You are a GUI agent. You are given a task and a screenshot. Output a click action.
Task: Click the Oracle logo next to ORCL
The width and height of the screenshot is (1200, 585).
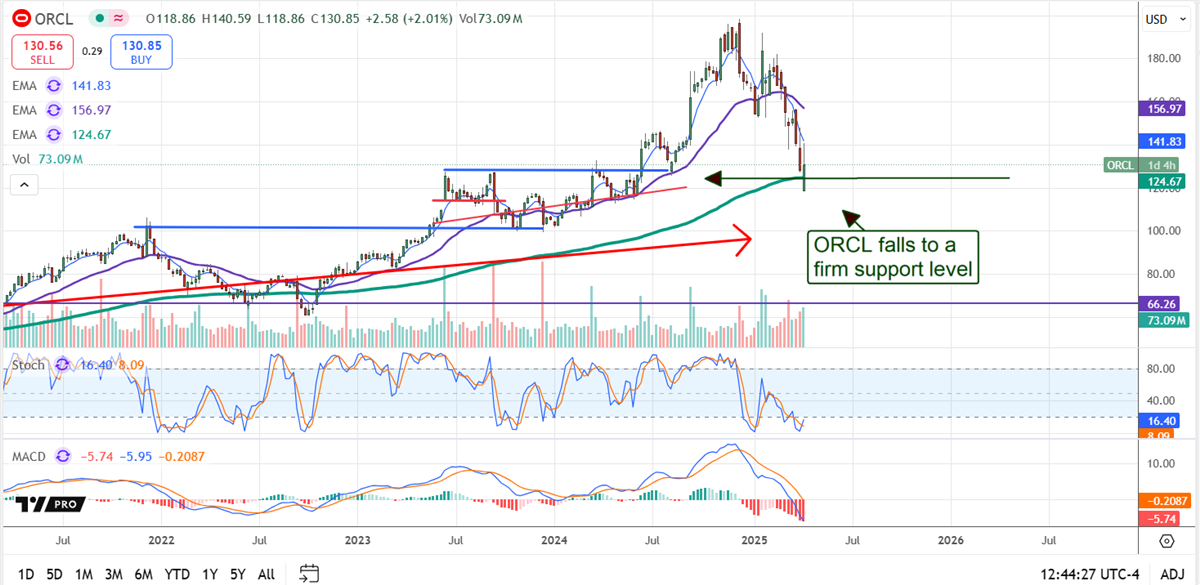(x=19, y=18)
